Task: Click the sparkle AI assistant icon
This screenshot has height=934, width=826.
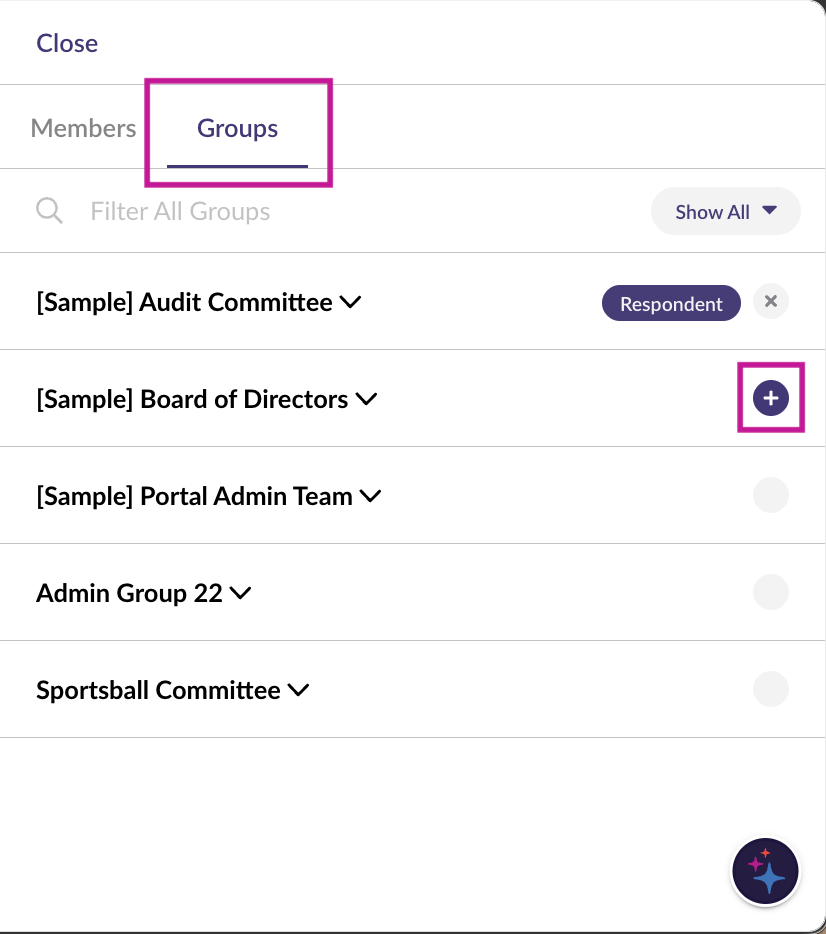Action: coord(765,871)
